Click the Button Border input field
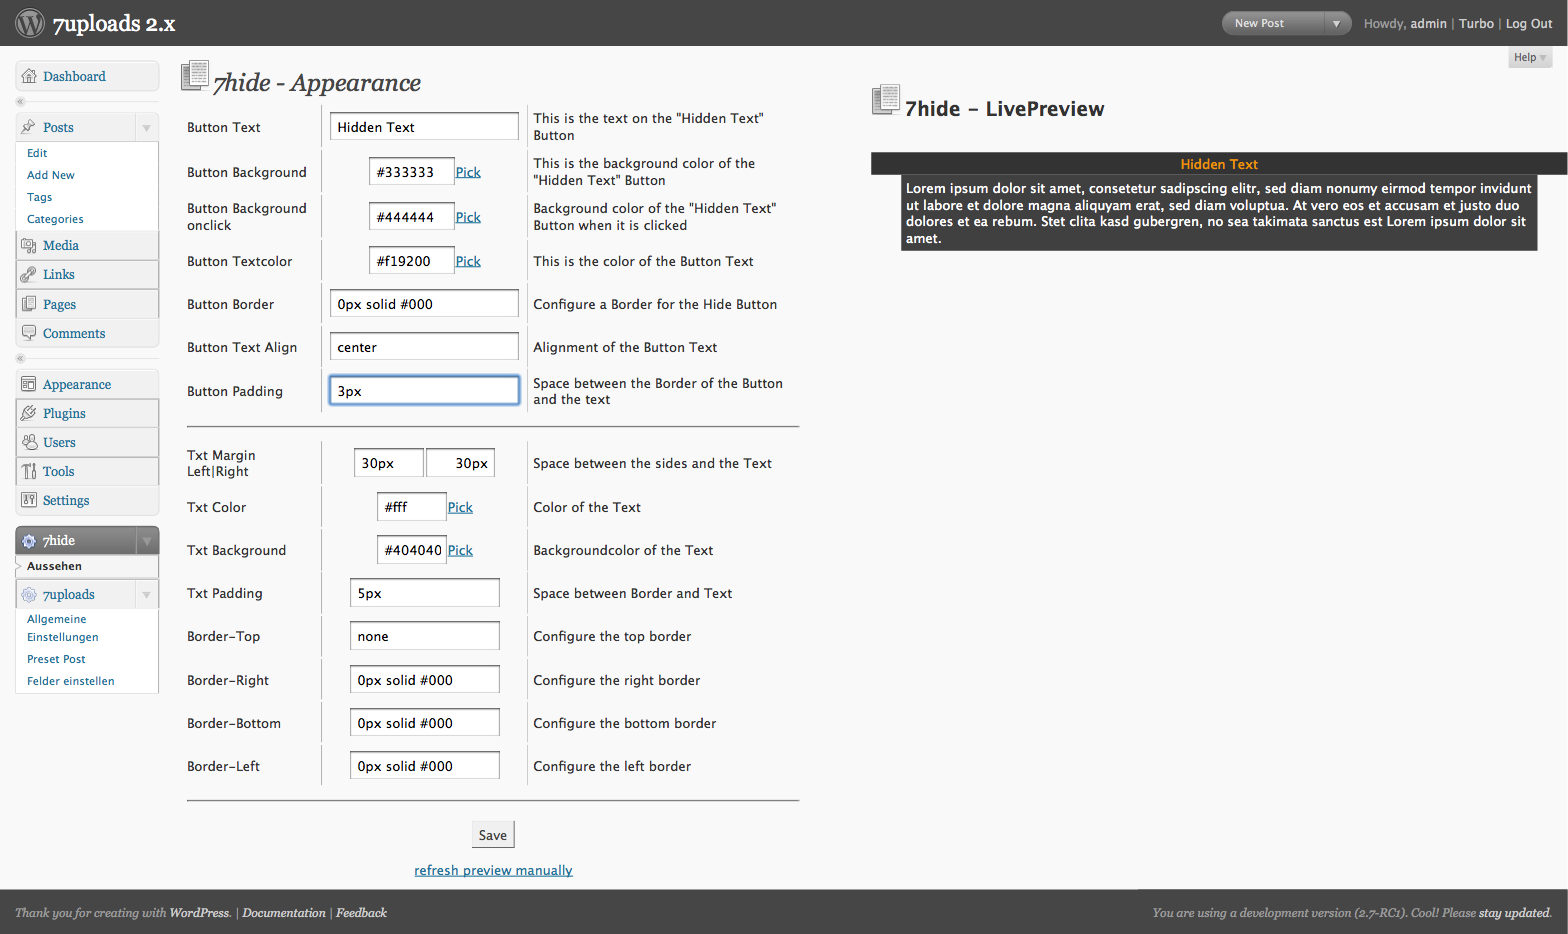 tap(424, 304)
